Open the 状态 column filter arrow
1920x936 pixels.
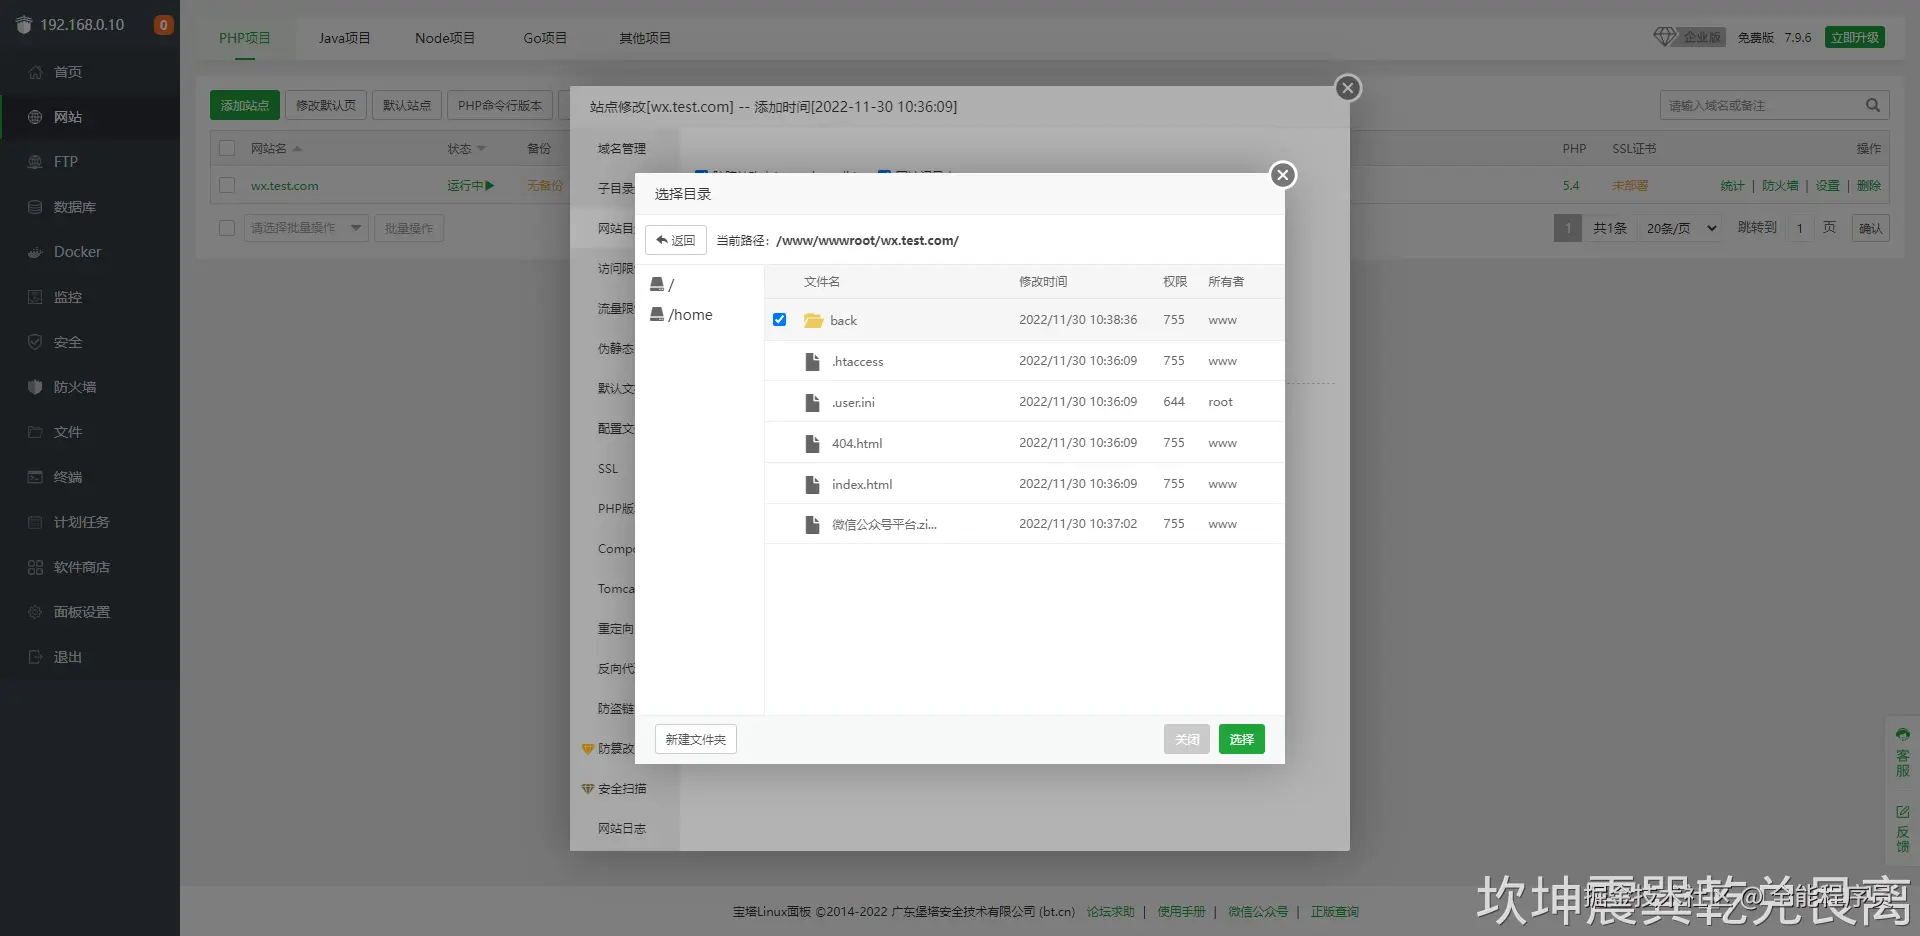(x=482, y=149)
